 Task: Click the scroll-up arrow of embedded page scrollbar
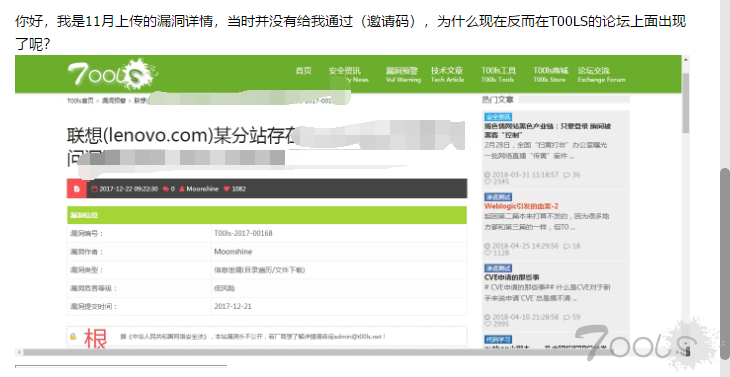pyautogui.click(x=685, y=60)
